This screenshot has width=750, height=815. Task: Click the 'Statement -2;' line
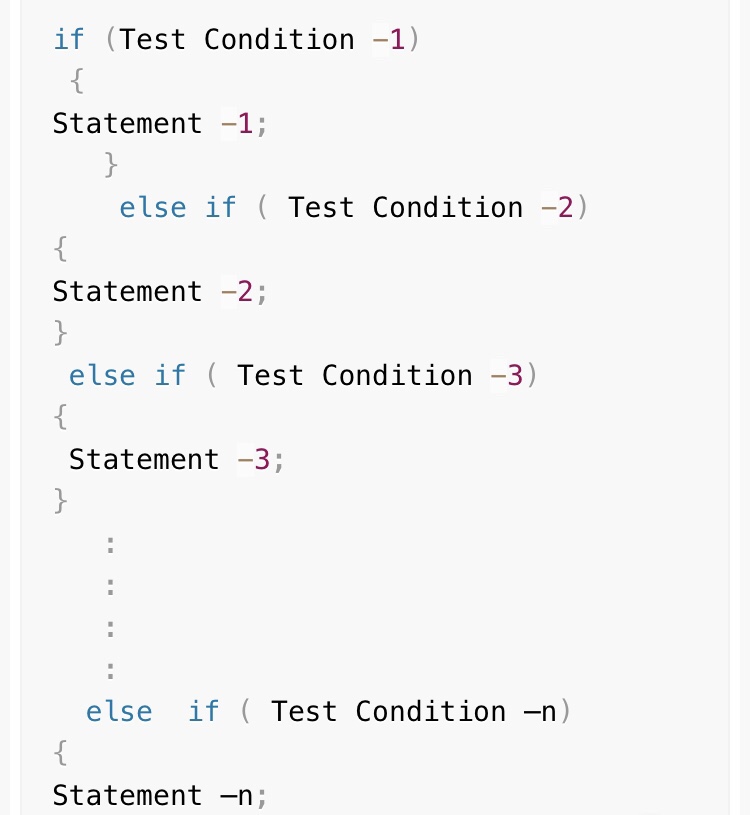point(160,292)
